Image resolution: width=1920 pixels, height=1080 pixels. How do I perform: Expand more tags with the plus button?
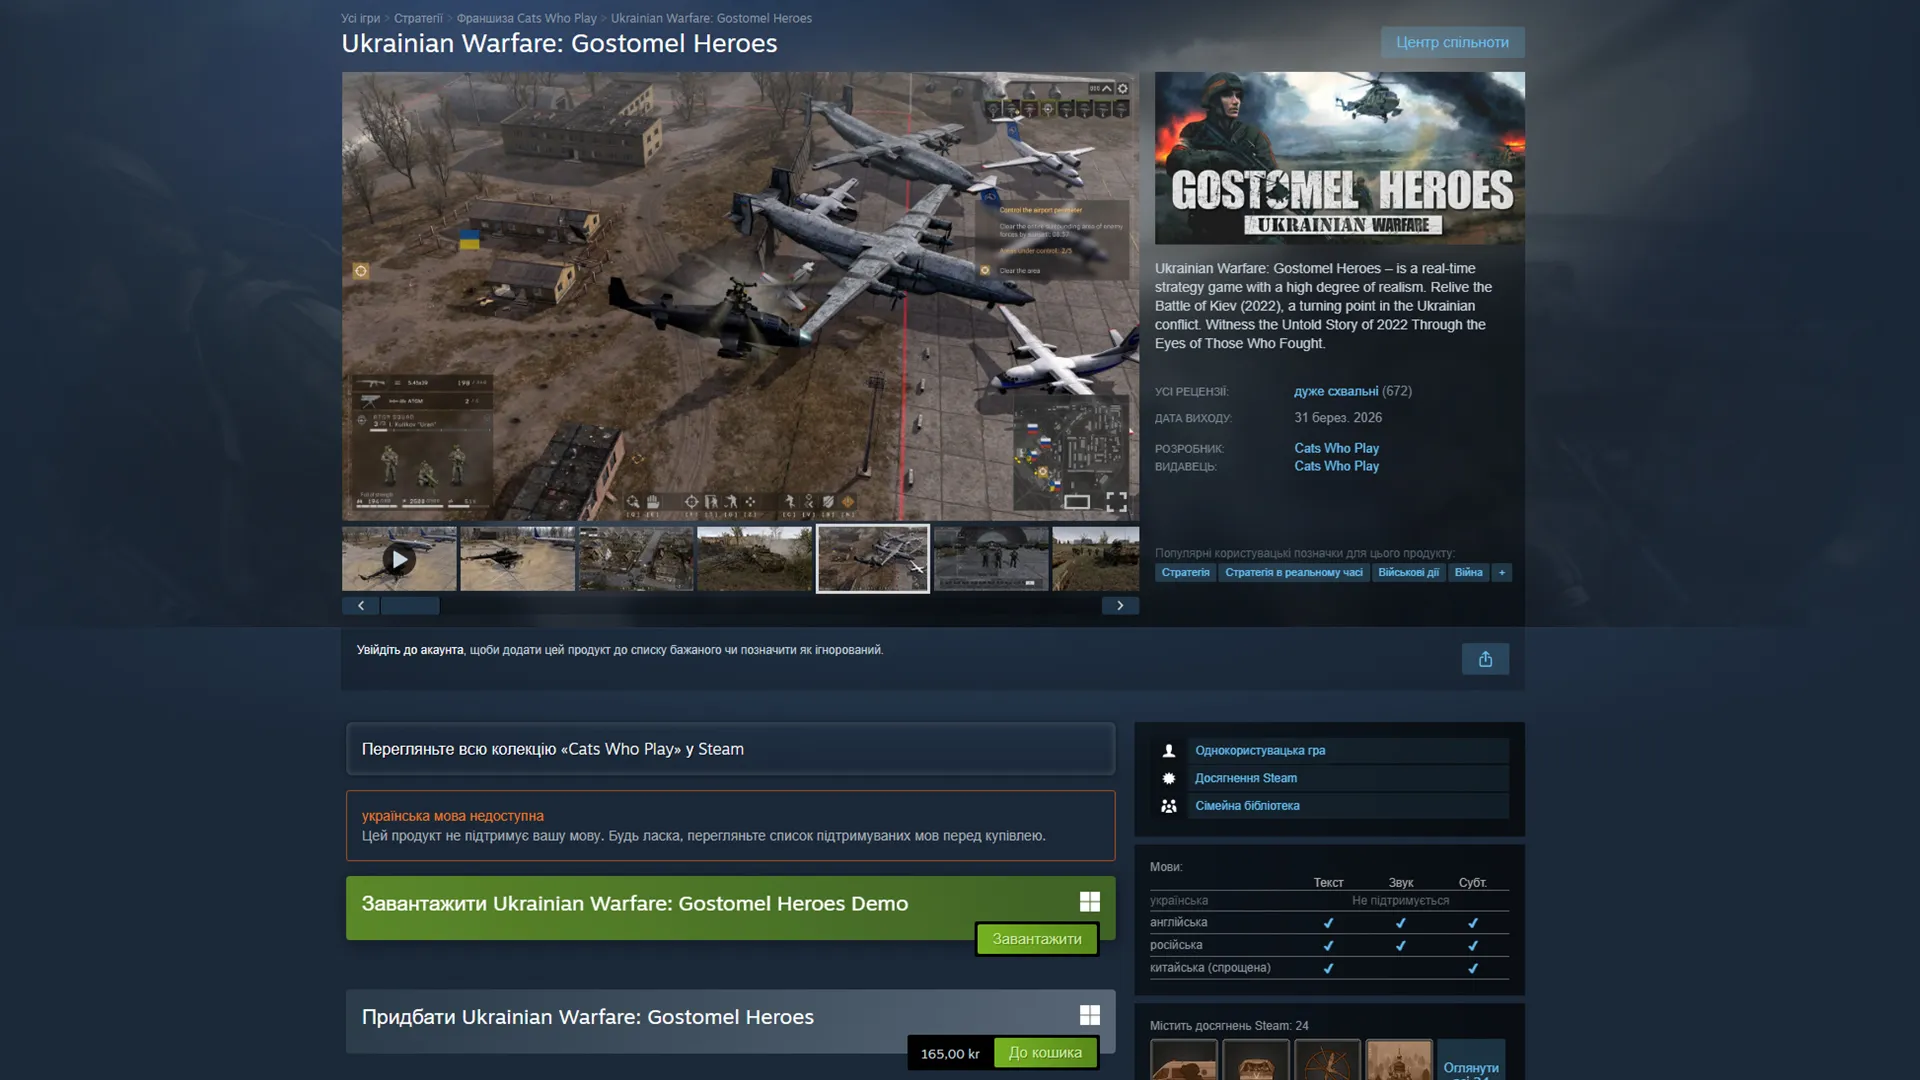[1502, 573]
